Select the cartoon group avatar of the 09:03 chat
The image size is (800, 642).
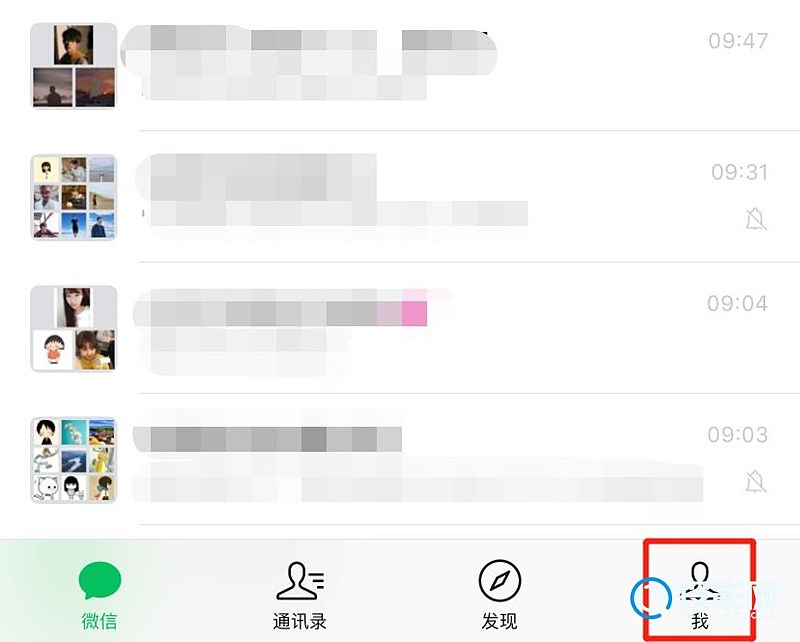point(74,460)
